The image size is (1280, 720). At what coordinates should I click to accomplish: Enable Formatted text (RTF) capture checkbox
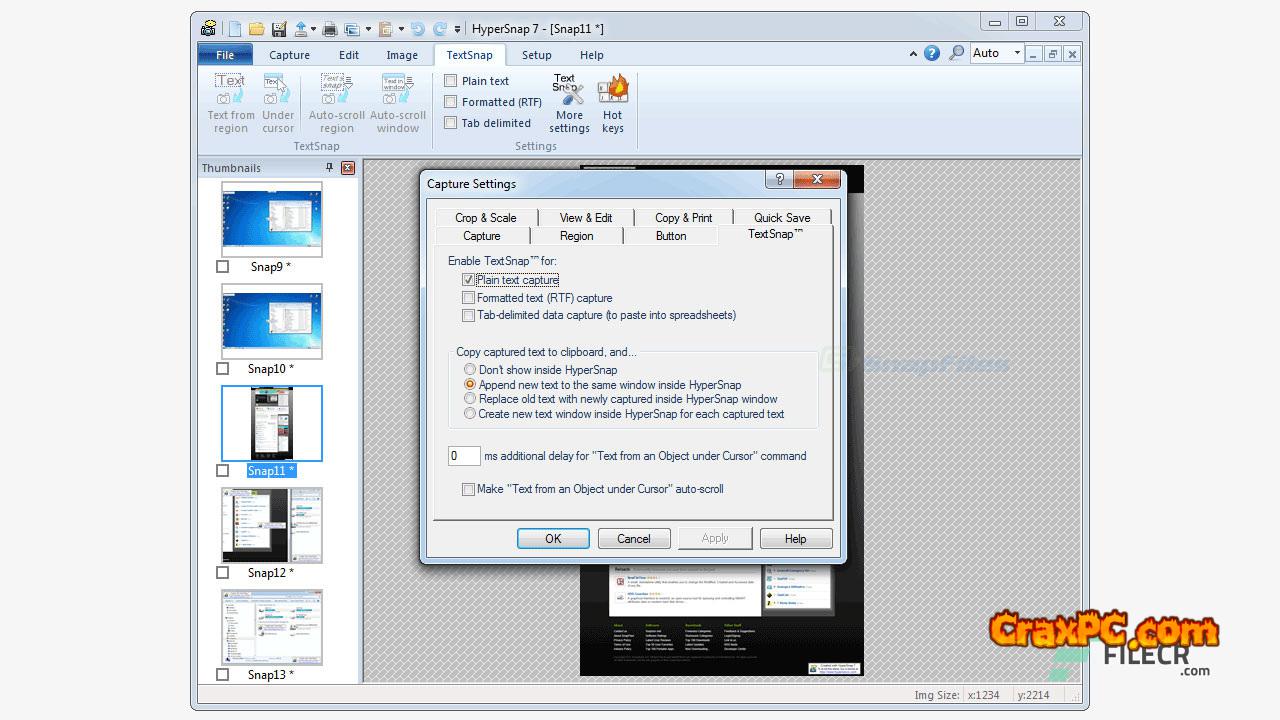pos(468,298)
